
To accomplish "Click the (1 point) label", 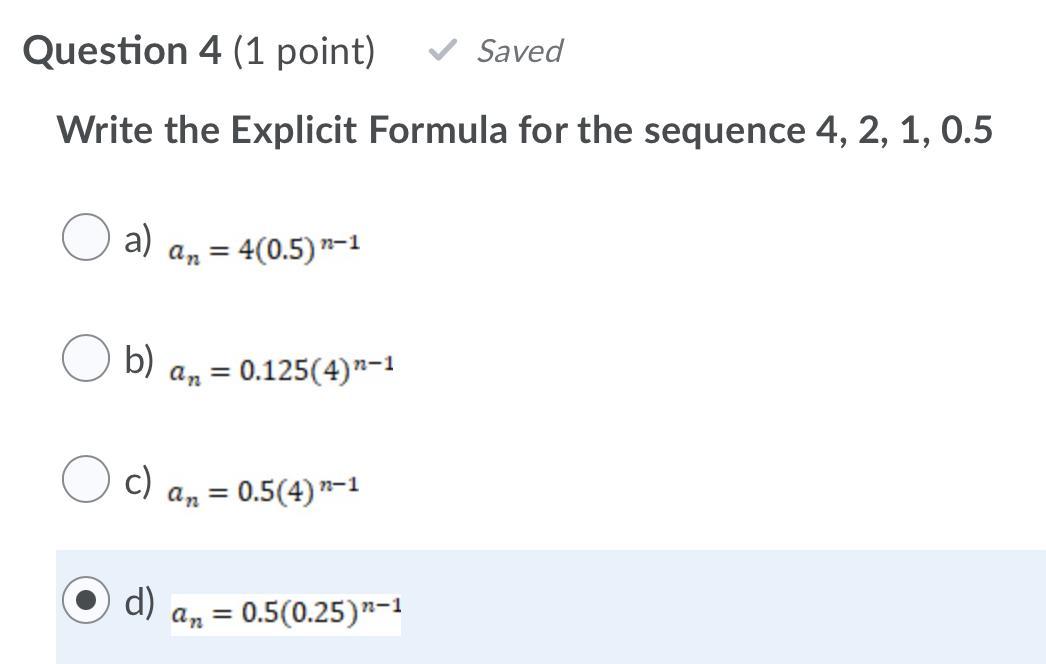I will pos(304,51).
